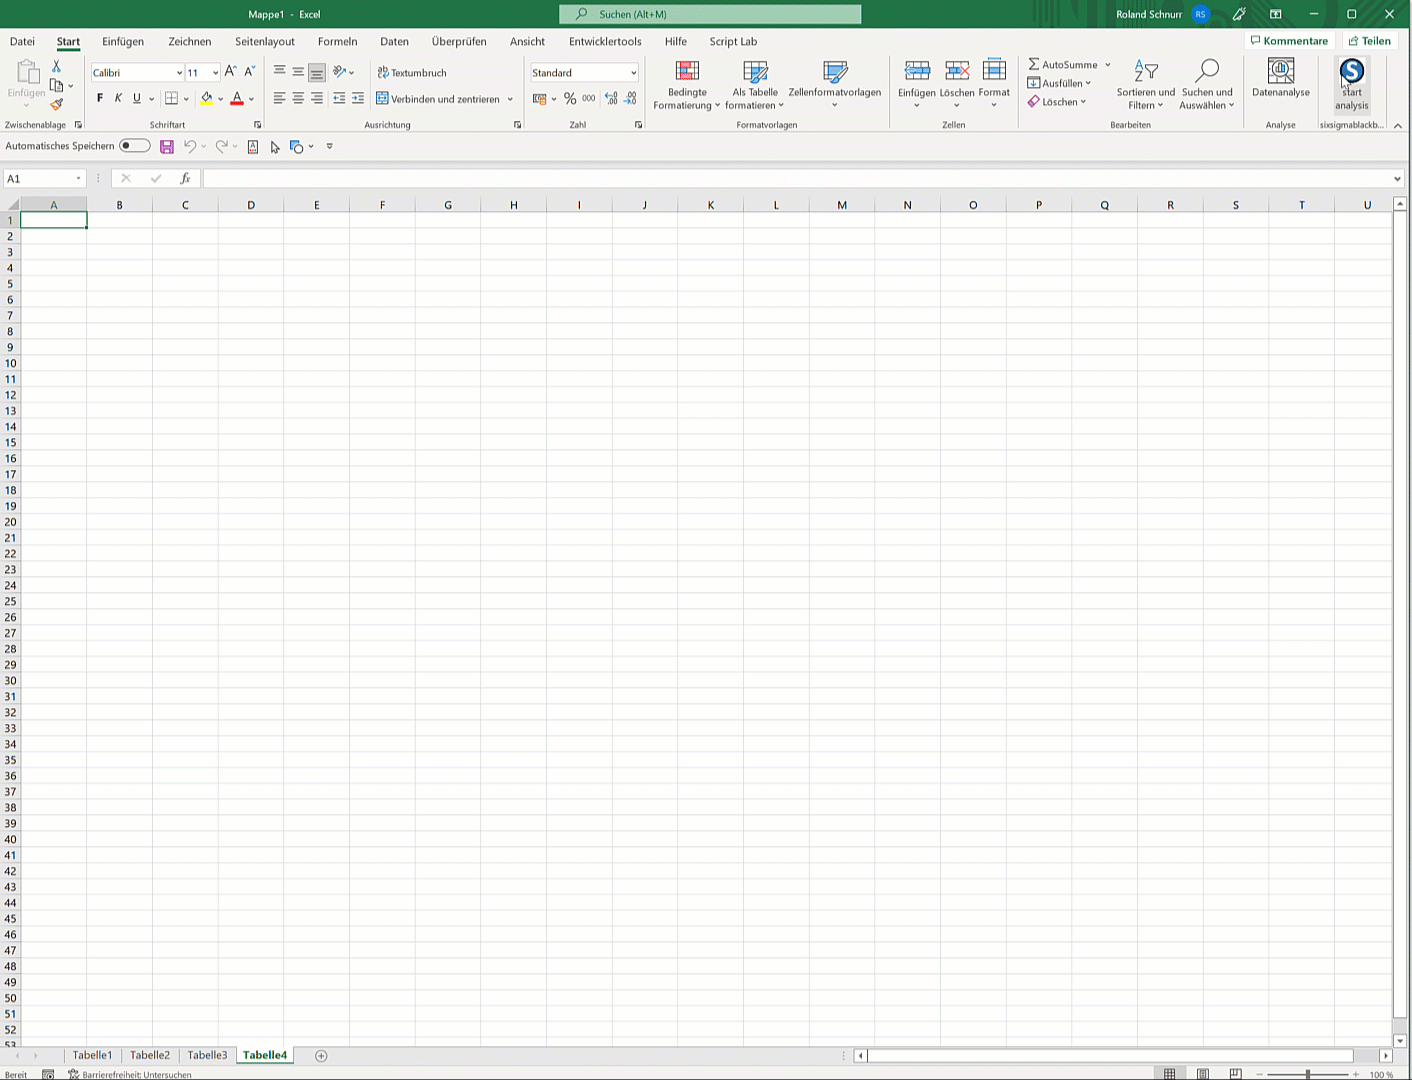Image resolution: width=1412 pixels, height=1080 pixels.
Task: Open the Tabelle2 sheet tab
Action: pyautogui.click(x=149, y=1055)
